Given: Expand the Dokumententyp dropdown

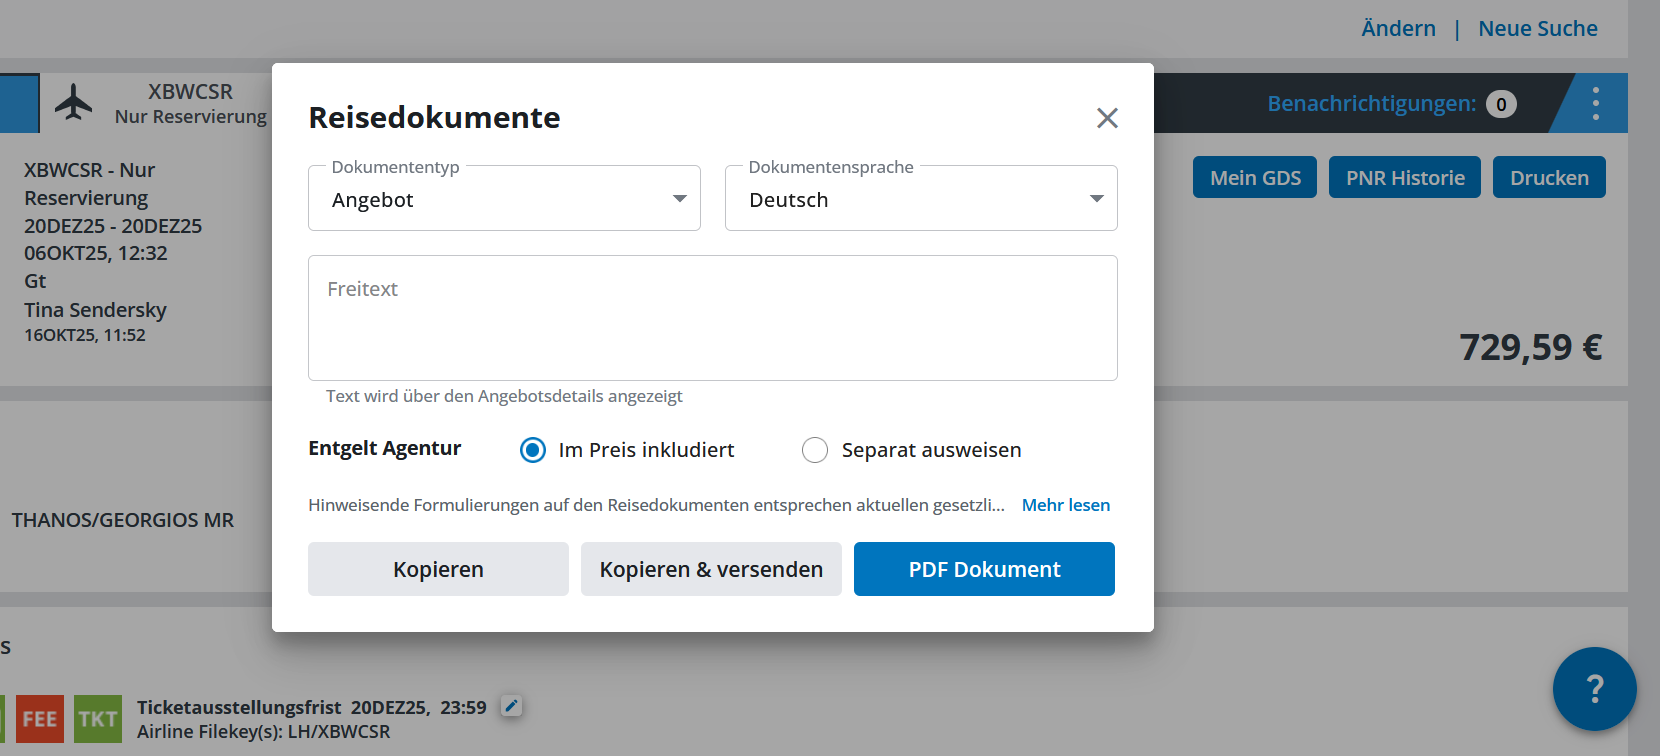Looking at the screenshot, I should (x=504, y=199).
